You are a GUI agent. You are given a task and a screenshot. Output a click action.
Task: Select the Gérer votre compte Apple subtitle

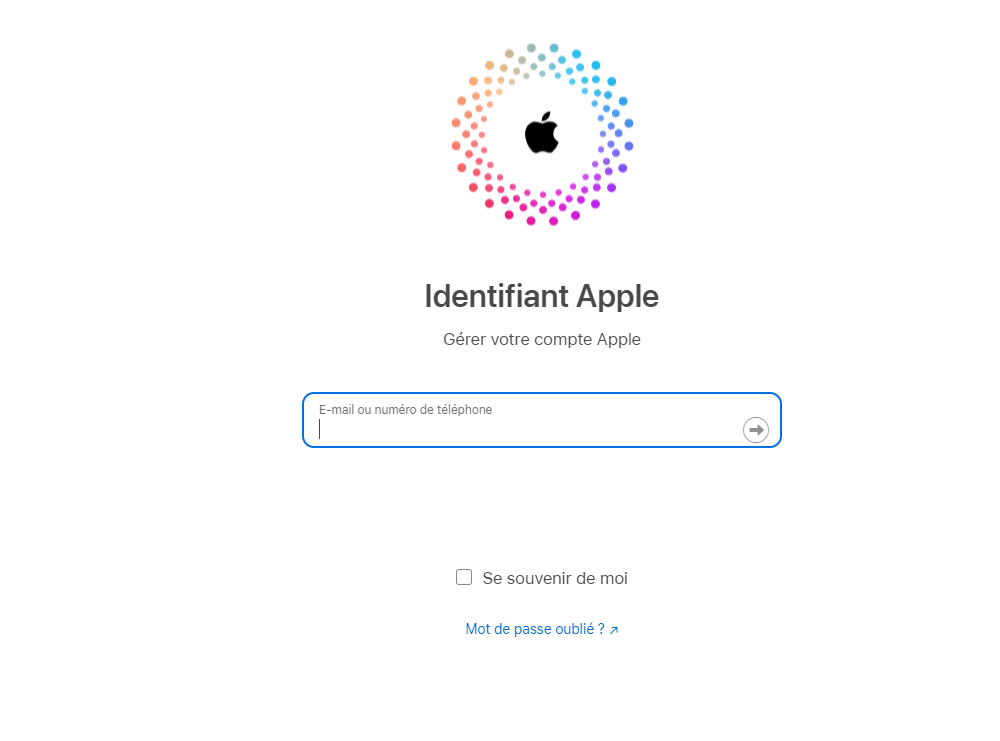point(541,339)
